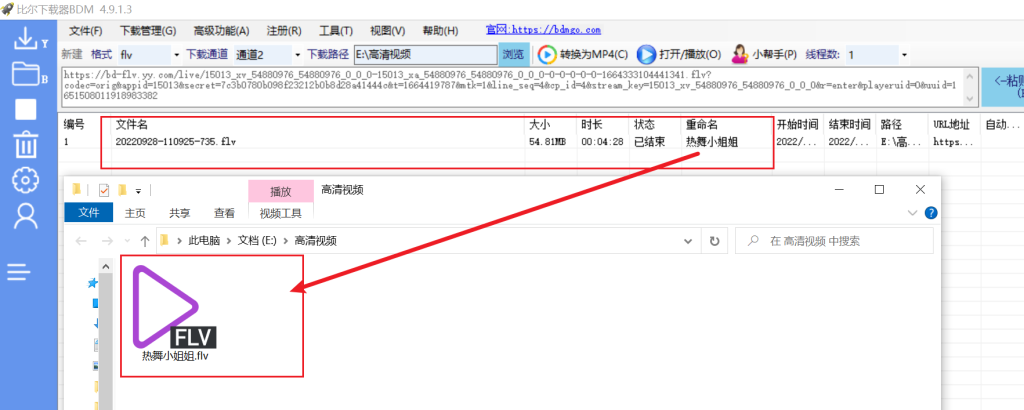Viewport: 1024px width, 410px height.
Task: Expand Explorer quick access toolbar customize arrow
Action: [x=138, y=191]
